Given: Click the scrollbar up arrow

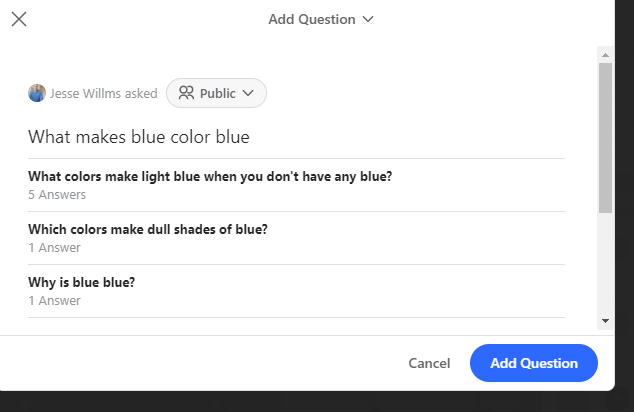Looking at the screenshot, I should [x=605, y=53].
